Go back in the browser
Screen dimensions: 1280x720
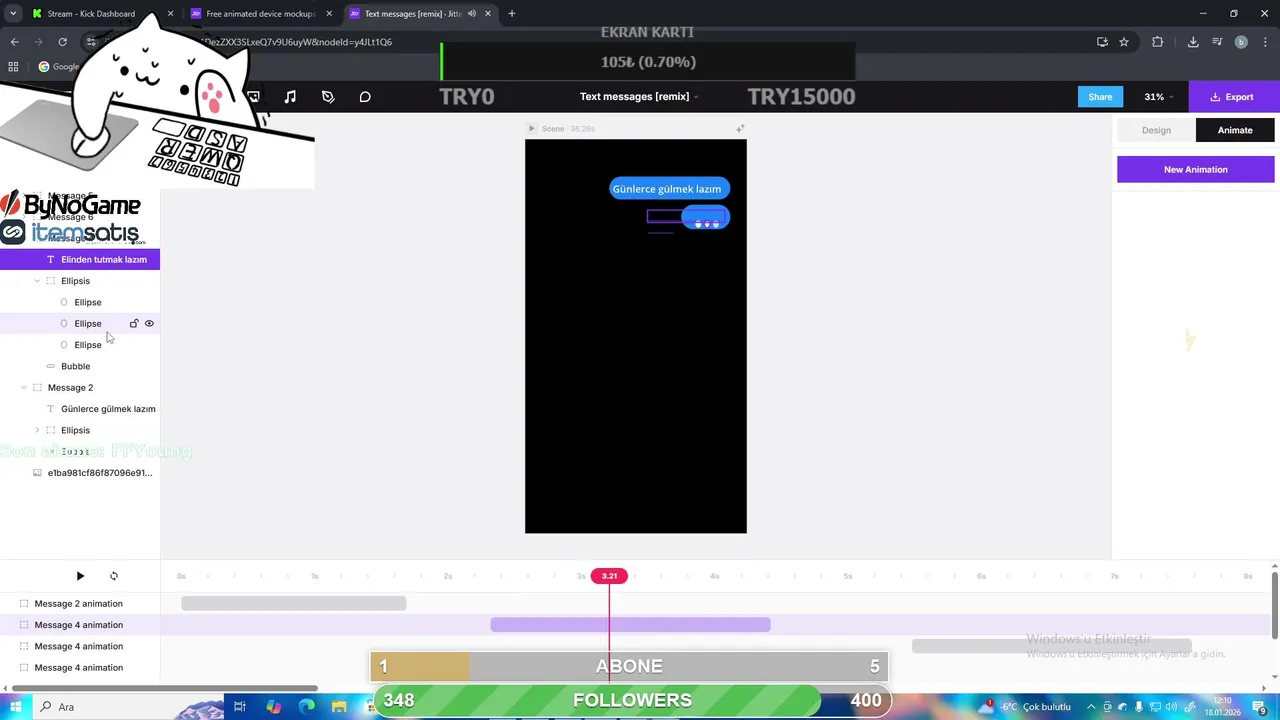tap(14, 42)
